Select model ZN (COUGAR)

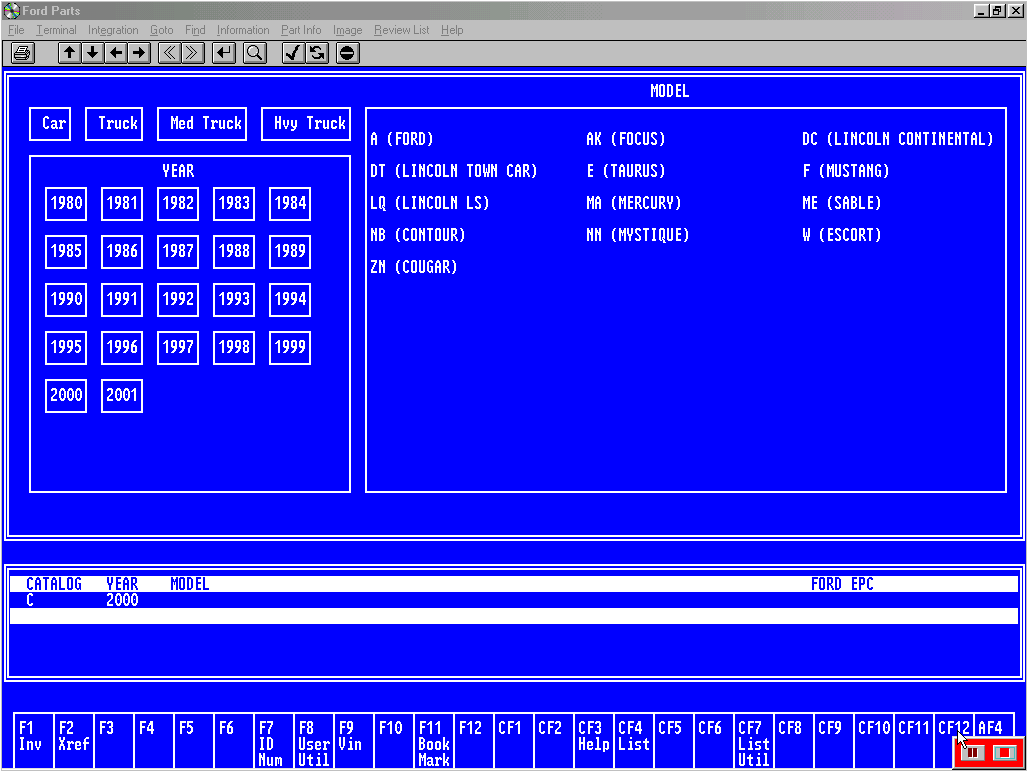(x=414, y=267)
